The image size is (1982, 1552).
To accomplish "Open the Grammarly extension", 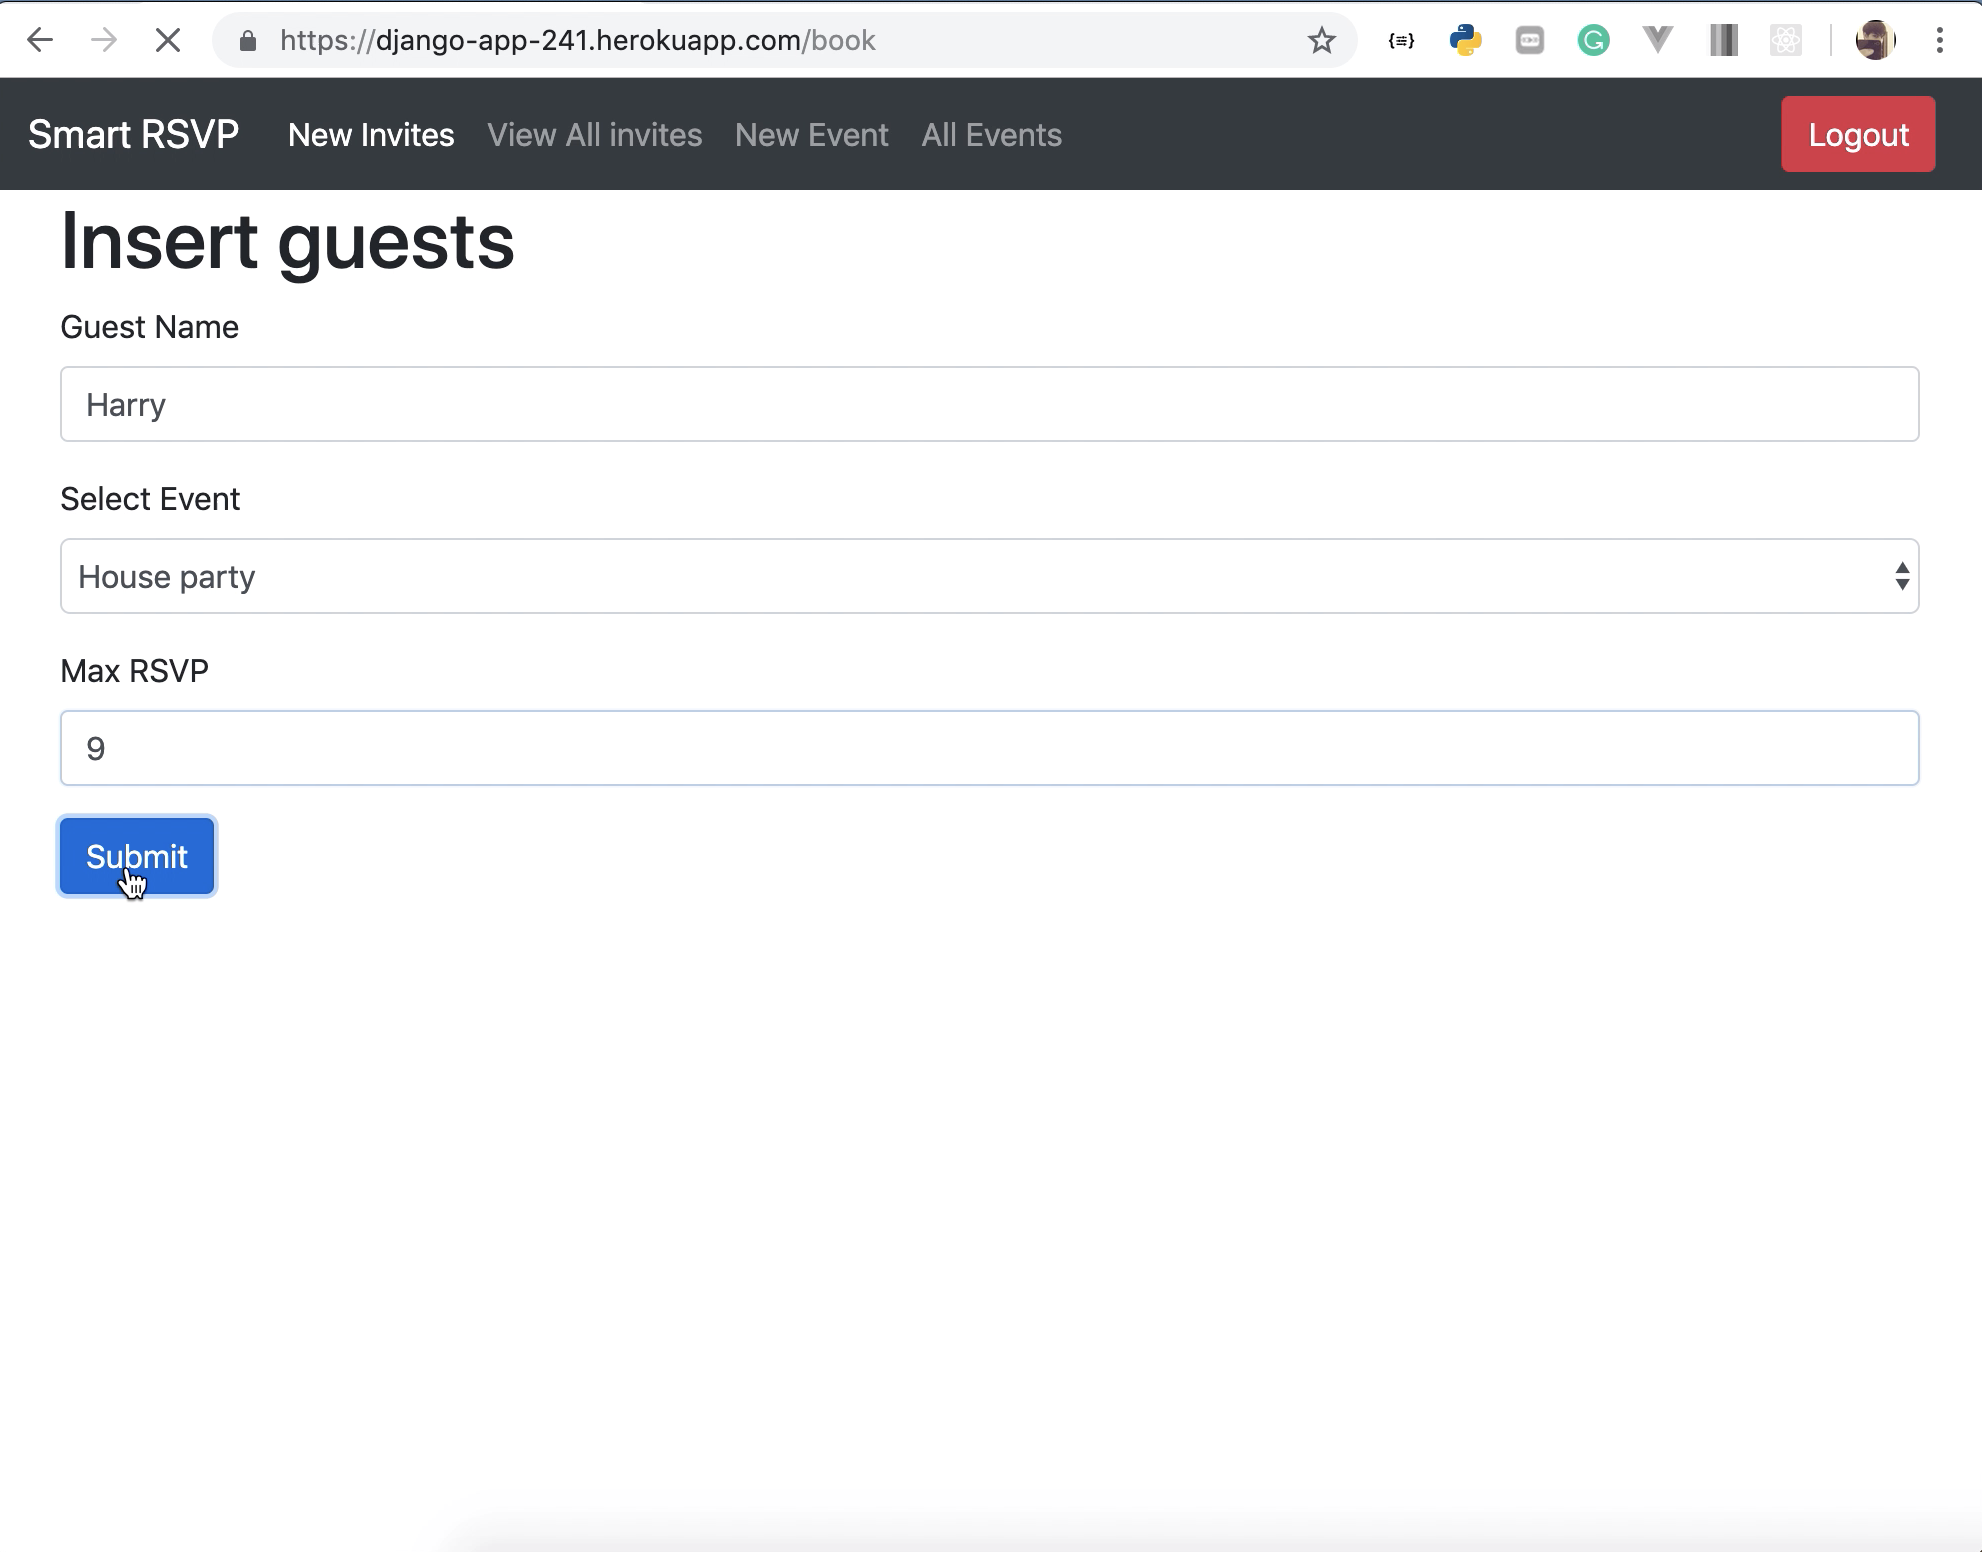I will coord(1593,40).
